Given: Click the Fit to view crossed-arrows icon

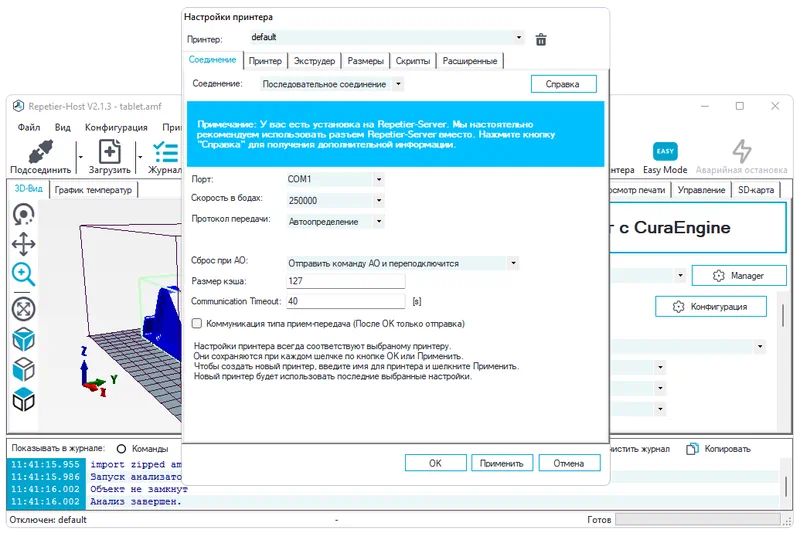Looking at the screenshot, I should point(23,309).
